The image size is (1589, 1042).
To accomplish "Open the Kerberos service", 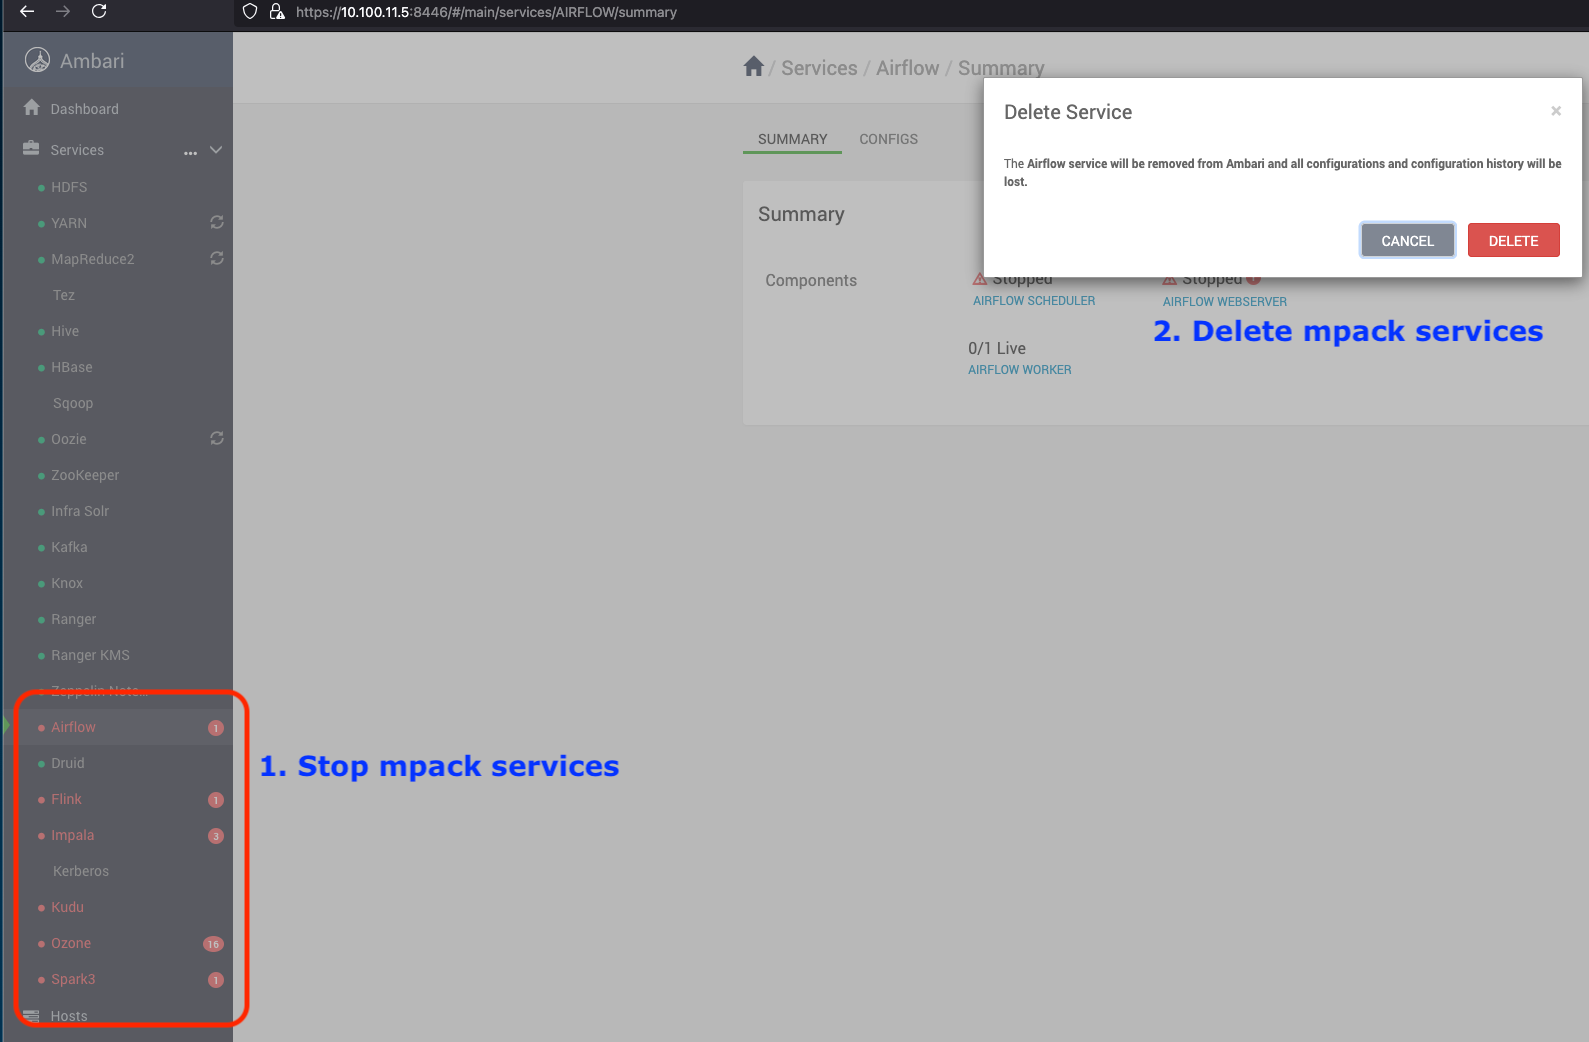I will 81,871.
